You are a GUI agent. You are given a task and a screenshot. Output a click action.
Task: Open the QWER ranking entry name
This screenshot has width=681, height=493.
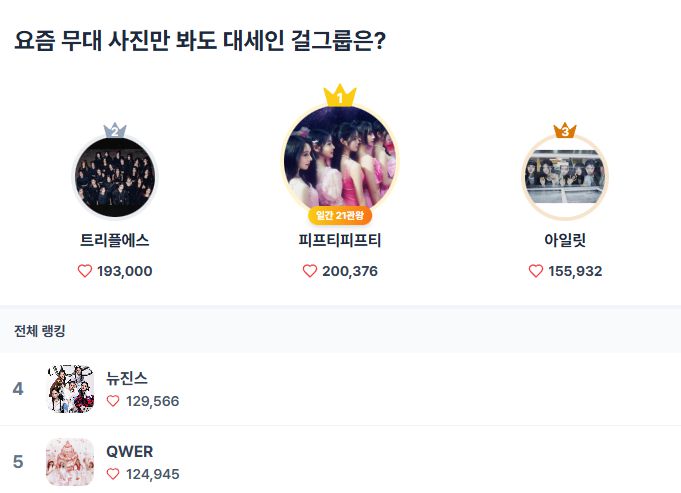[130, 451]
